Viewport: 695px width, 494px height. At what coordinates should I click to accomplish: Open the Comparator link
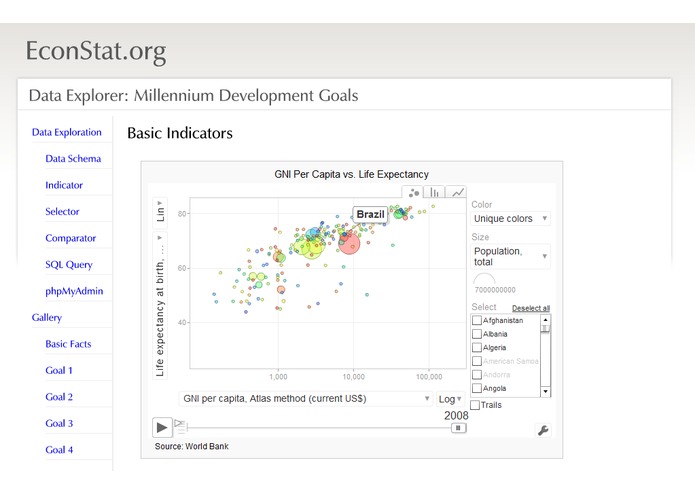coord(70,238)
